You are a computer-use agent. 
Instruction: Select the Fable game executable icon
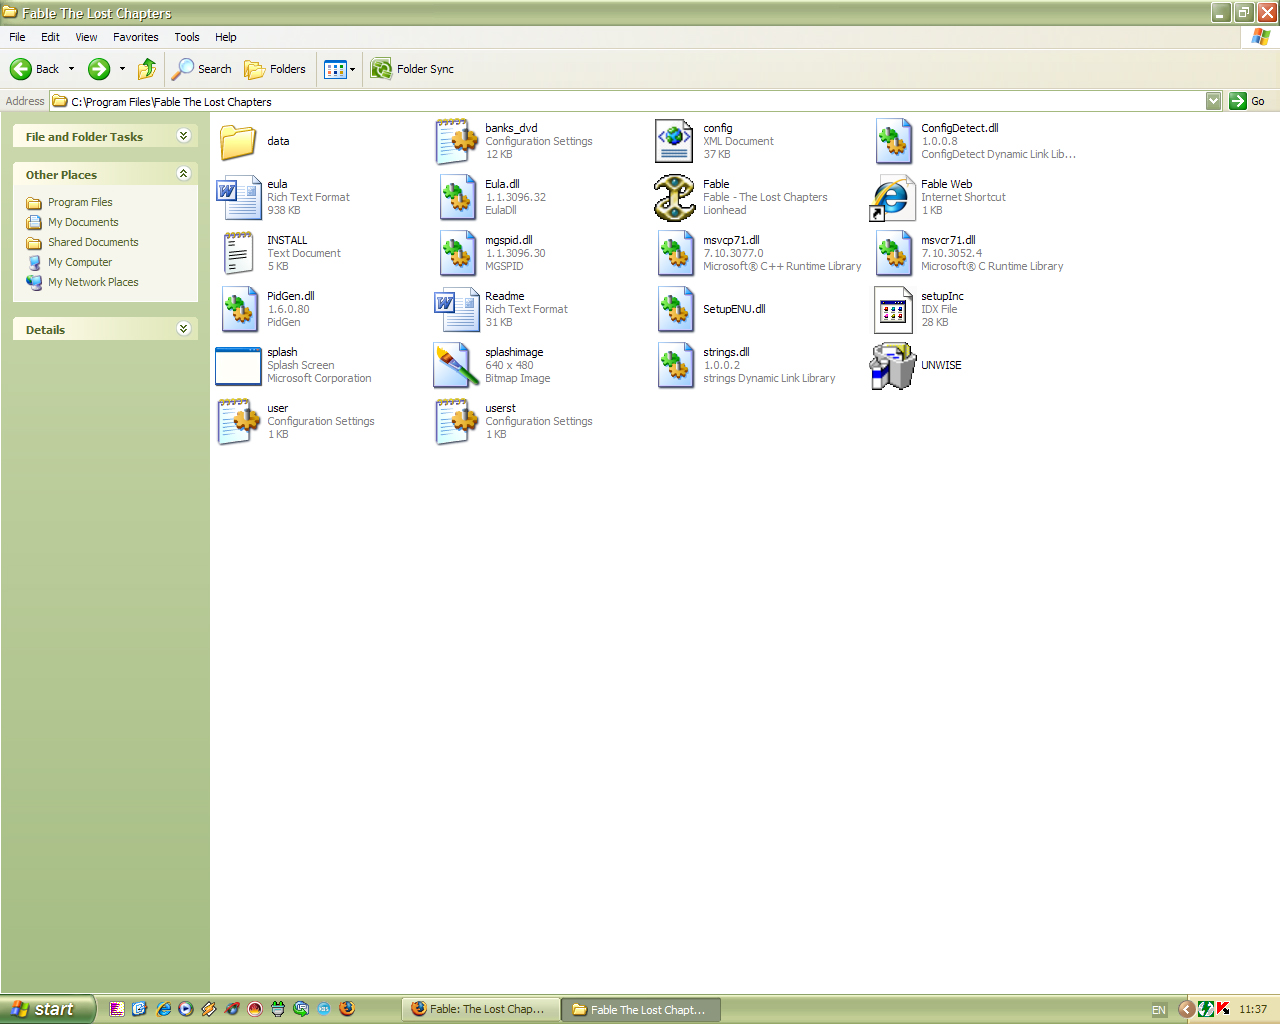pos(675,197)
